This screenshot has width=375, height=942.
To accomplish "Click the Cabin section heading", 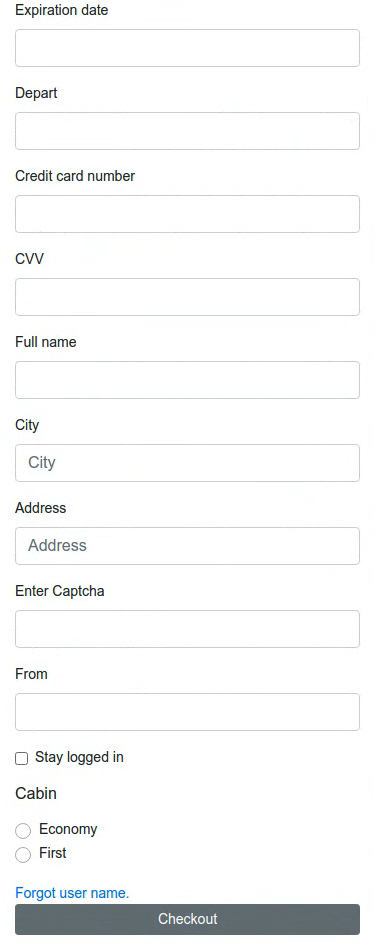I will (x=36, y=794).
